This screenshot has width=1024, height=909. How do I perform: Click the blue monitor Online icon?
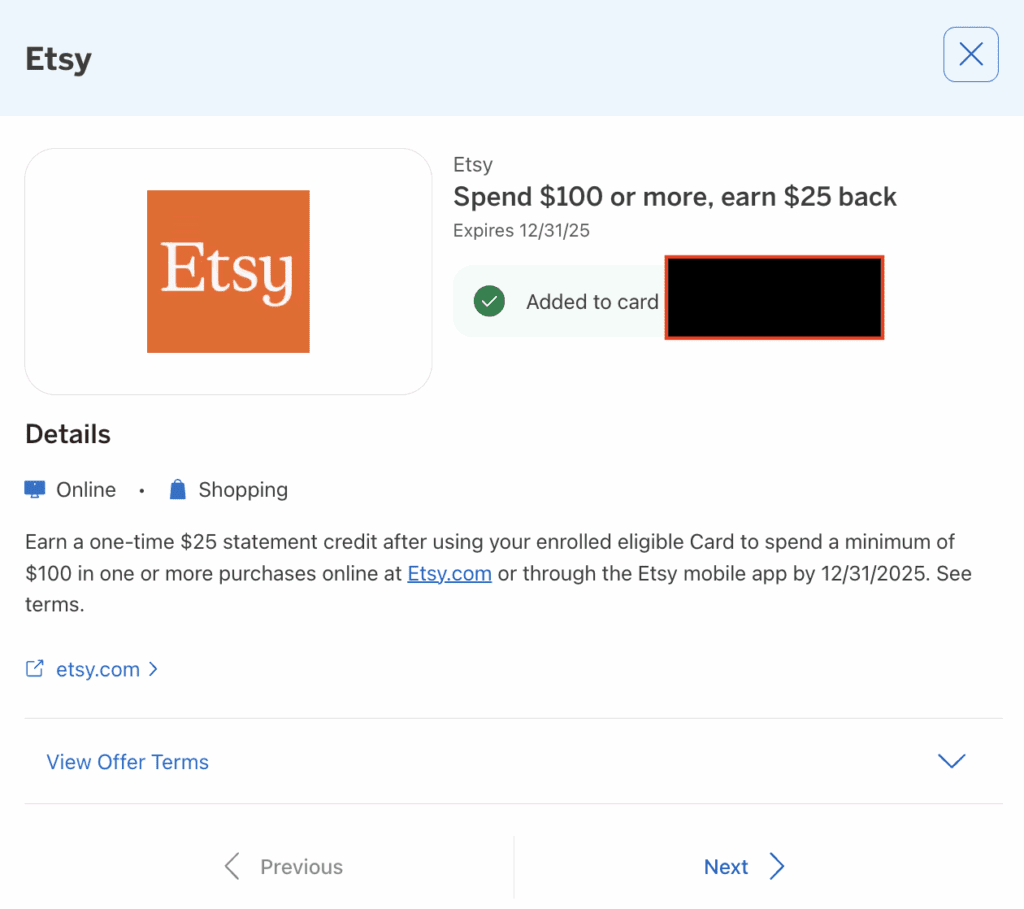(x=35, y=489)
